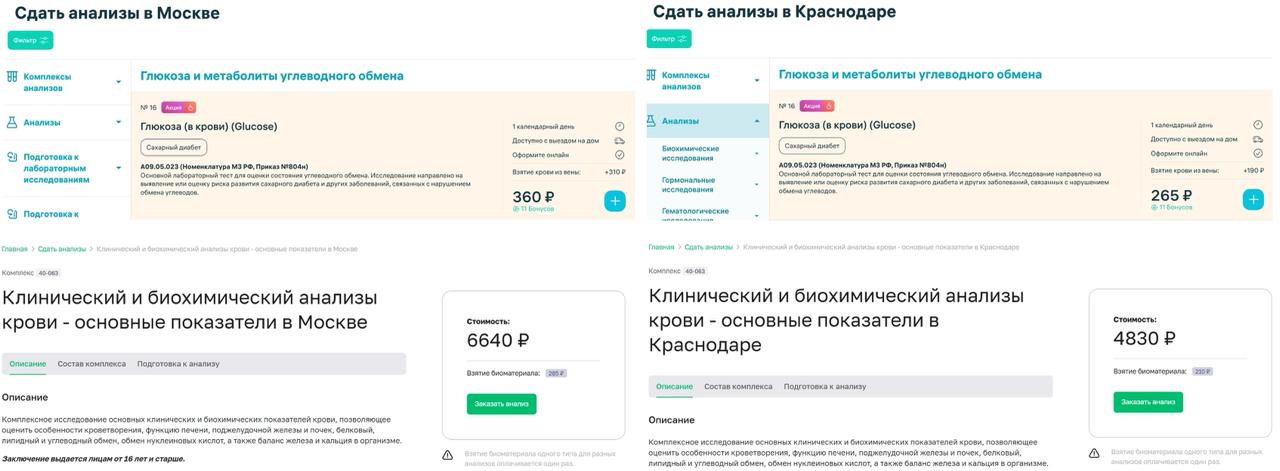
Task: Open the Фильтр button under Сдать анализы в Москве
Action: (30, 40)
